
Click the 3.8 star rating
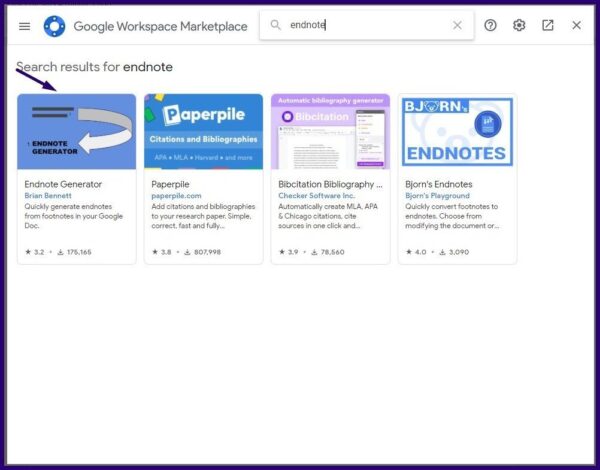pyautogui.click(x=162, y=252)
